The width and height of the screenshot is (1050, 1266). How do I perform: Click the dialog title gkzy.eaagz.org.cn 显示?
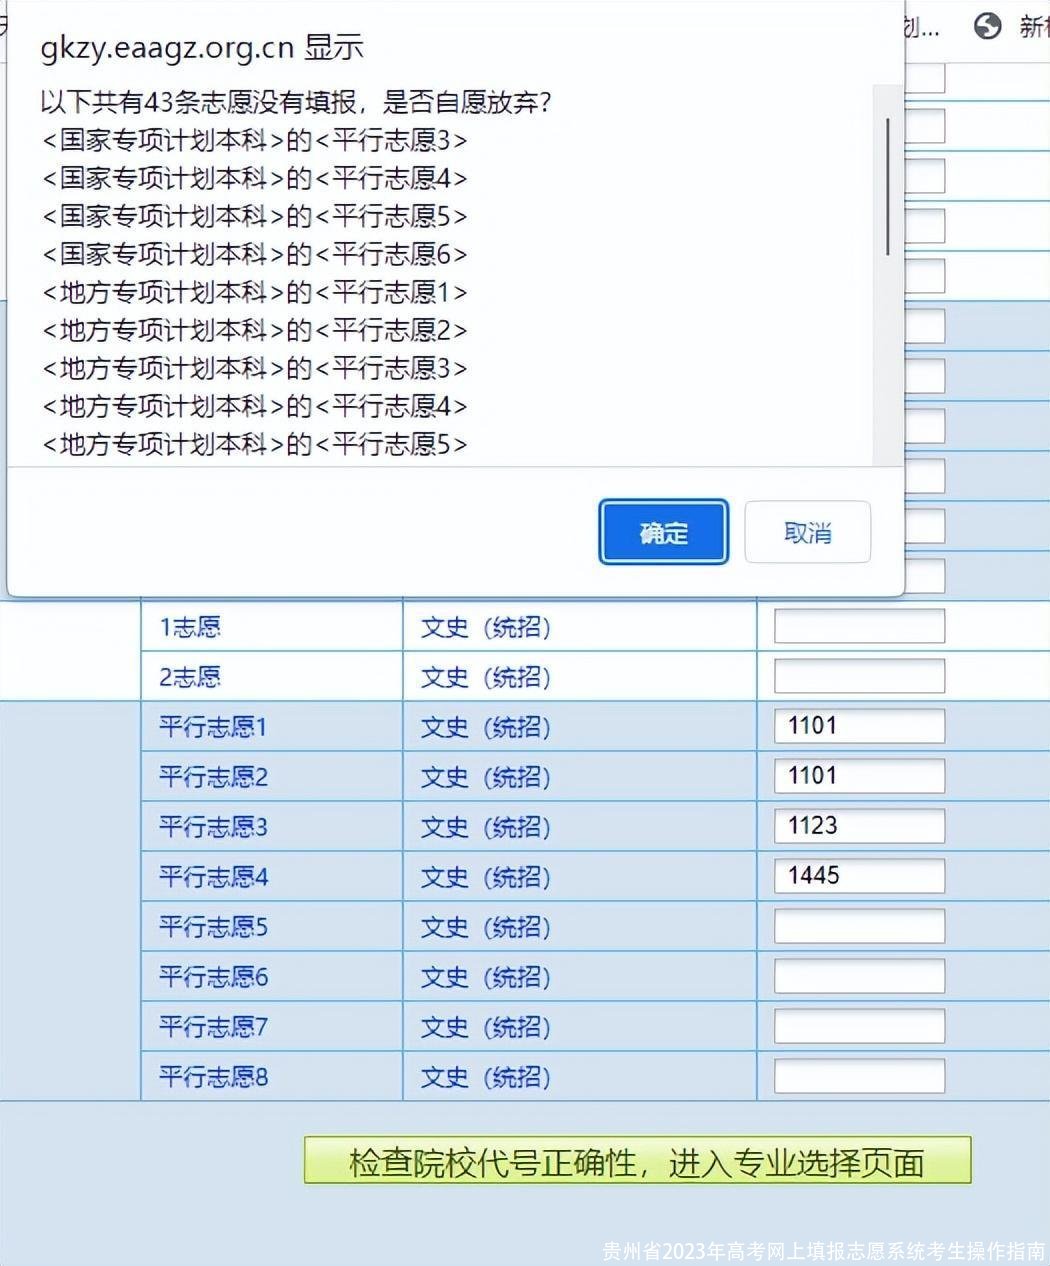pyautogui.click(x=203, y=46)
